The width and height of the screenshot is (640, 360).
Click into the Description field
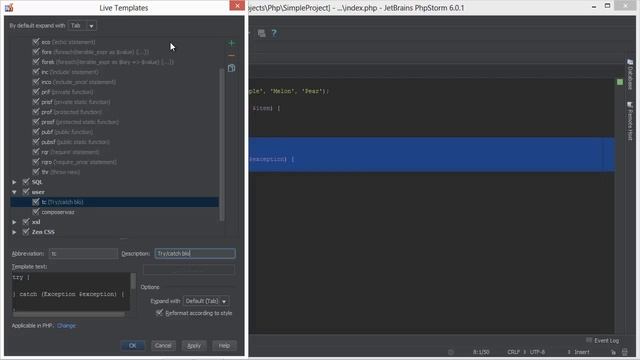click(195, 253)
